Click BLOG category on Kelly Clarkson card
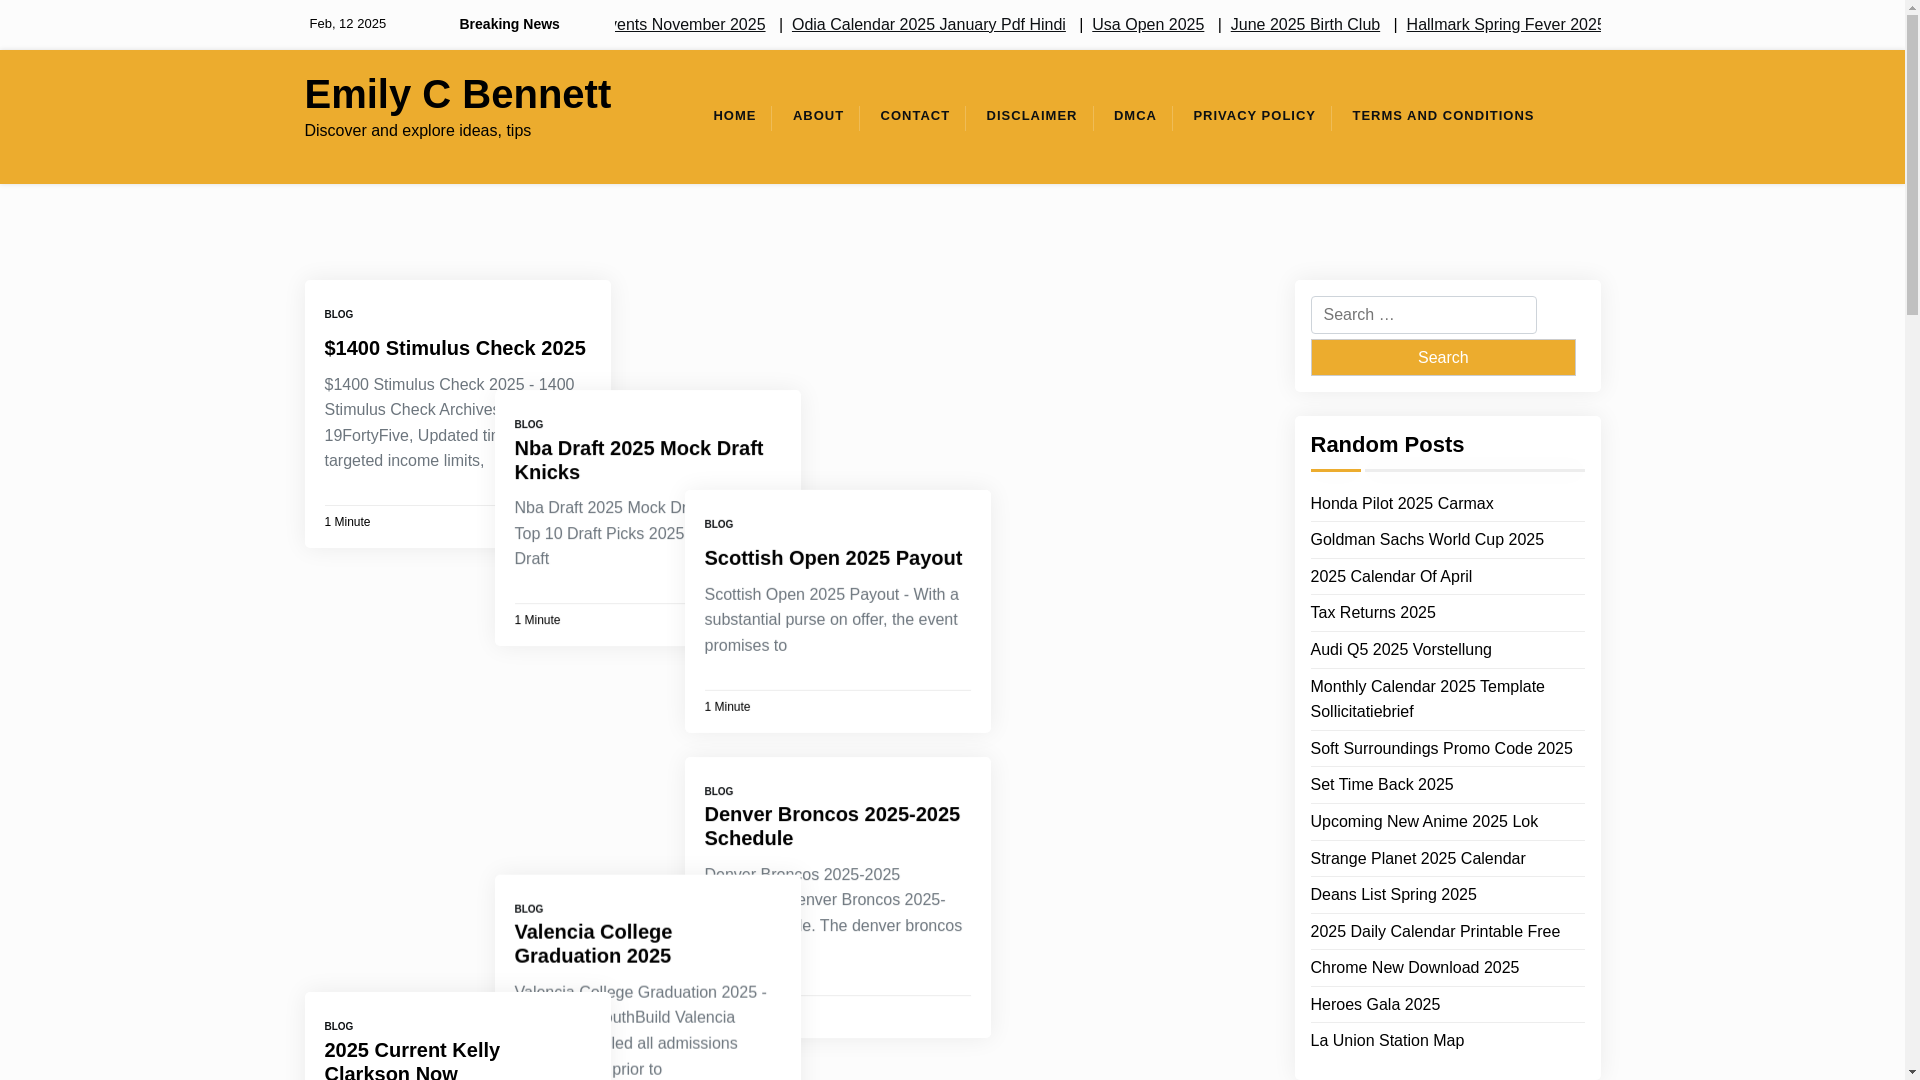The height and width of the screenshot is (1080, 1920). tap(338, 1027)
